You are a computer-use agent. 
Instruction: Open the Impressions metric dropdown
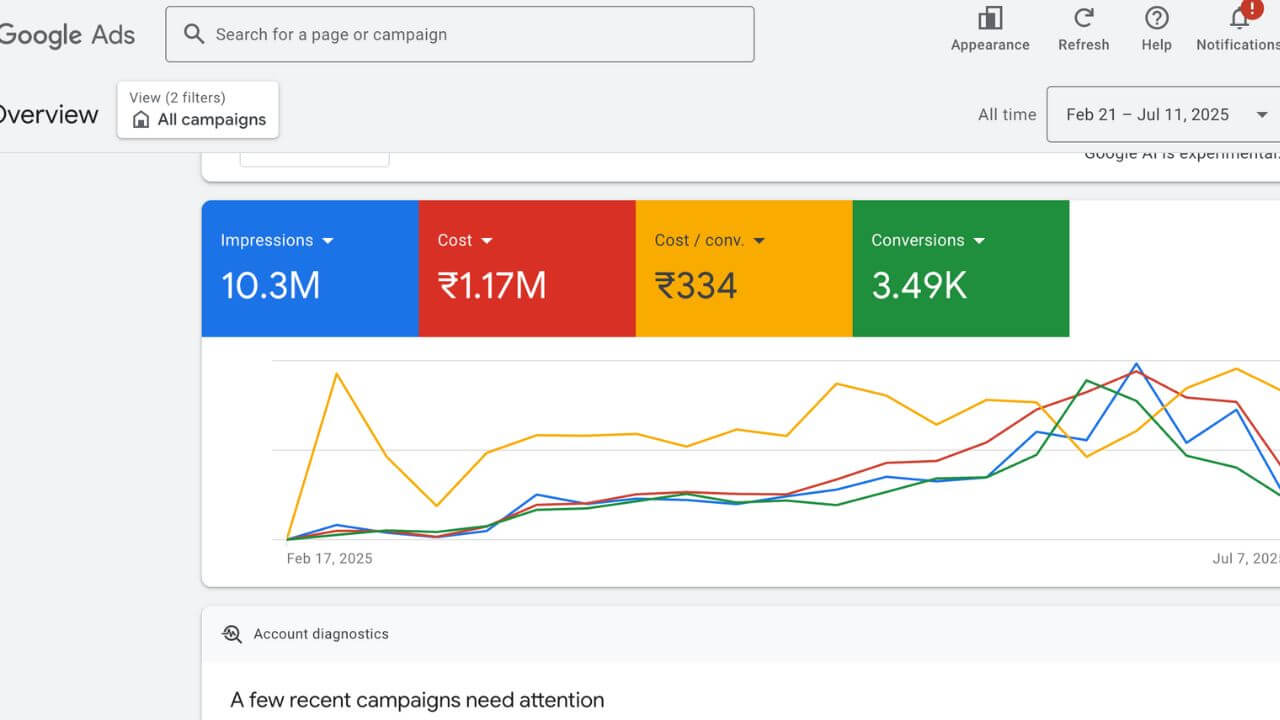[327, 241]
